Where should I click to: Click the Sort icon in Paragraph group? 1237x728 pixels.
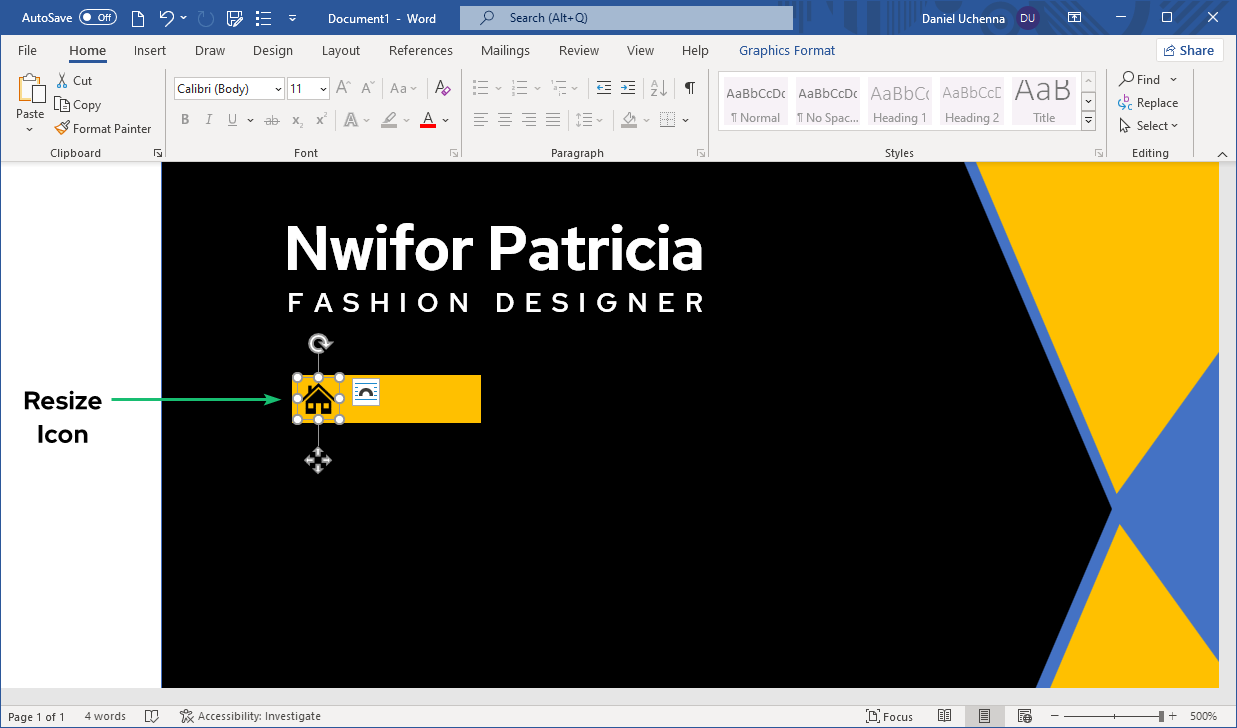[659, 88]
